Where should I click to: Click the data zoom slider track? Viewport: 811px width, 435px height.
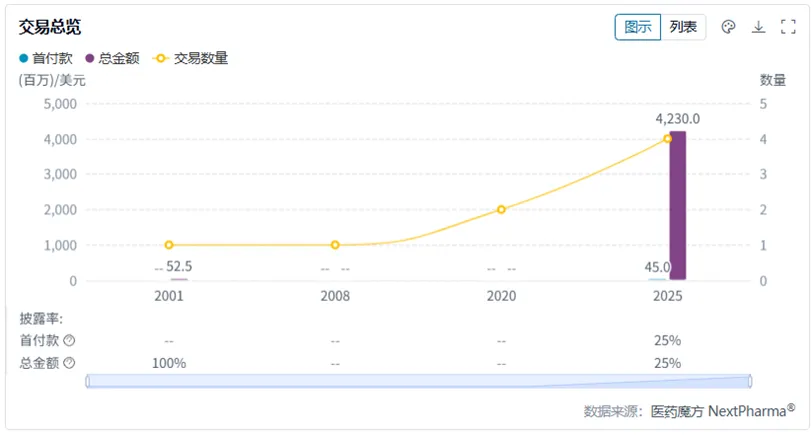418,381
